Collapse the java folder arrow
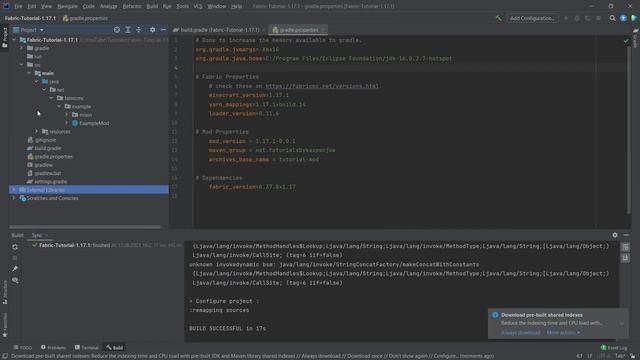640x360 pixels. pos(36,82)
